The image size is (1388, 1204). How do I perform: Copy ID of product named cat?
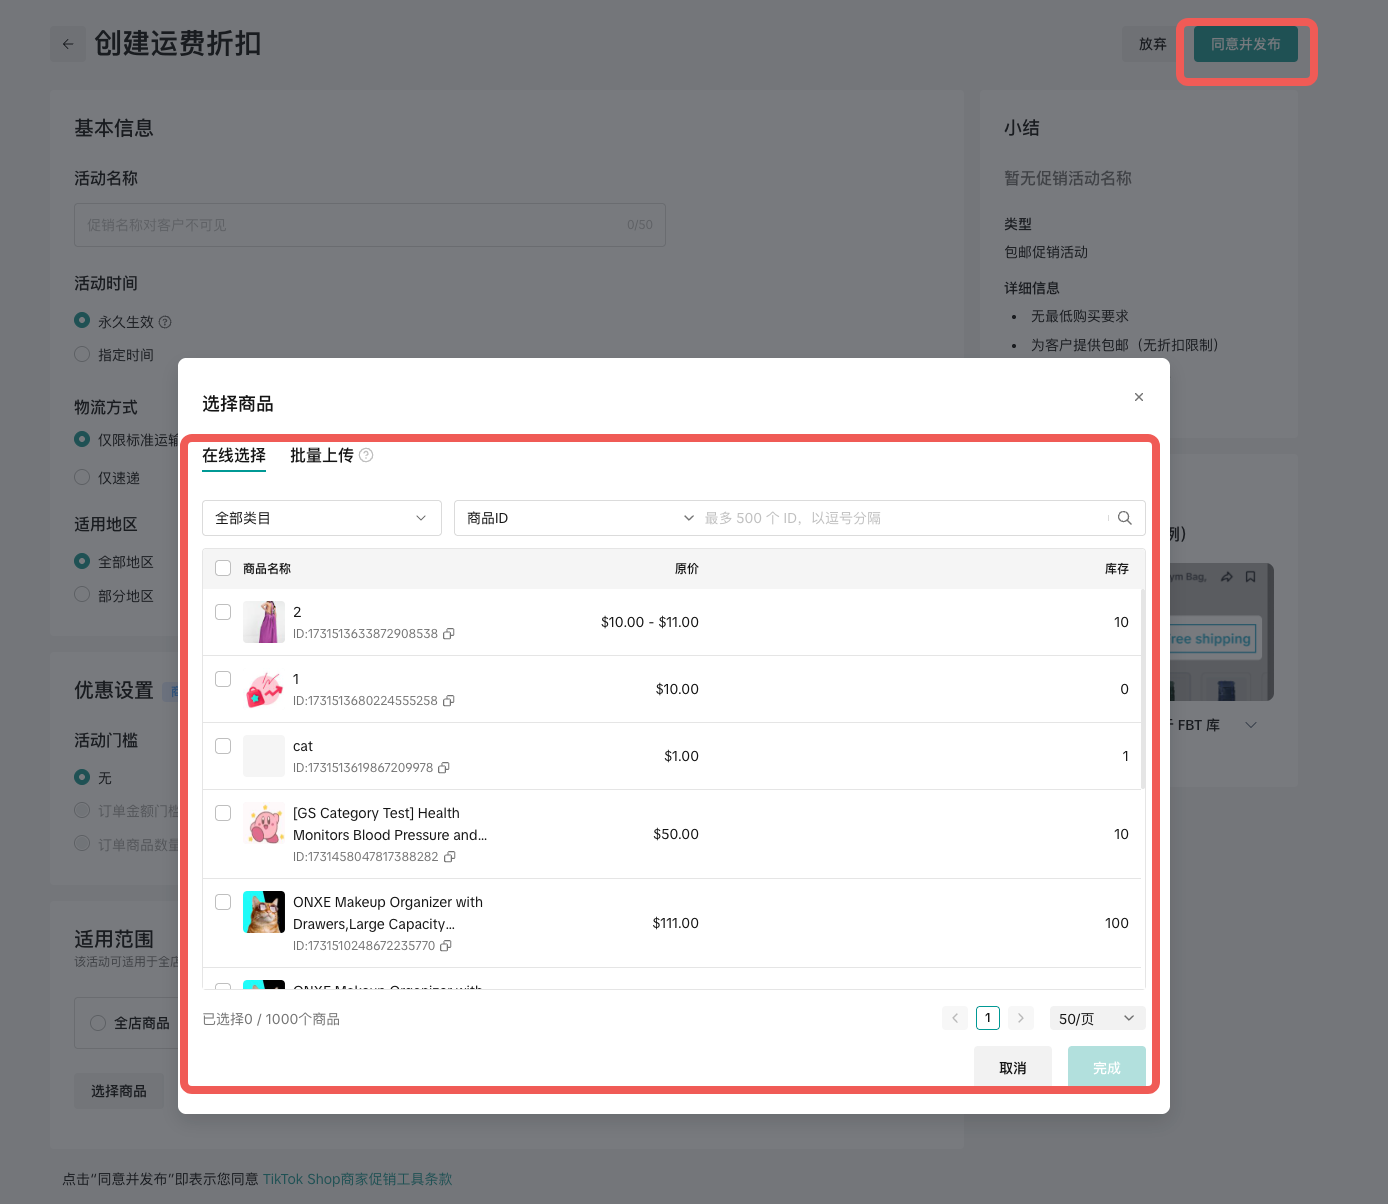pos(444,768)
